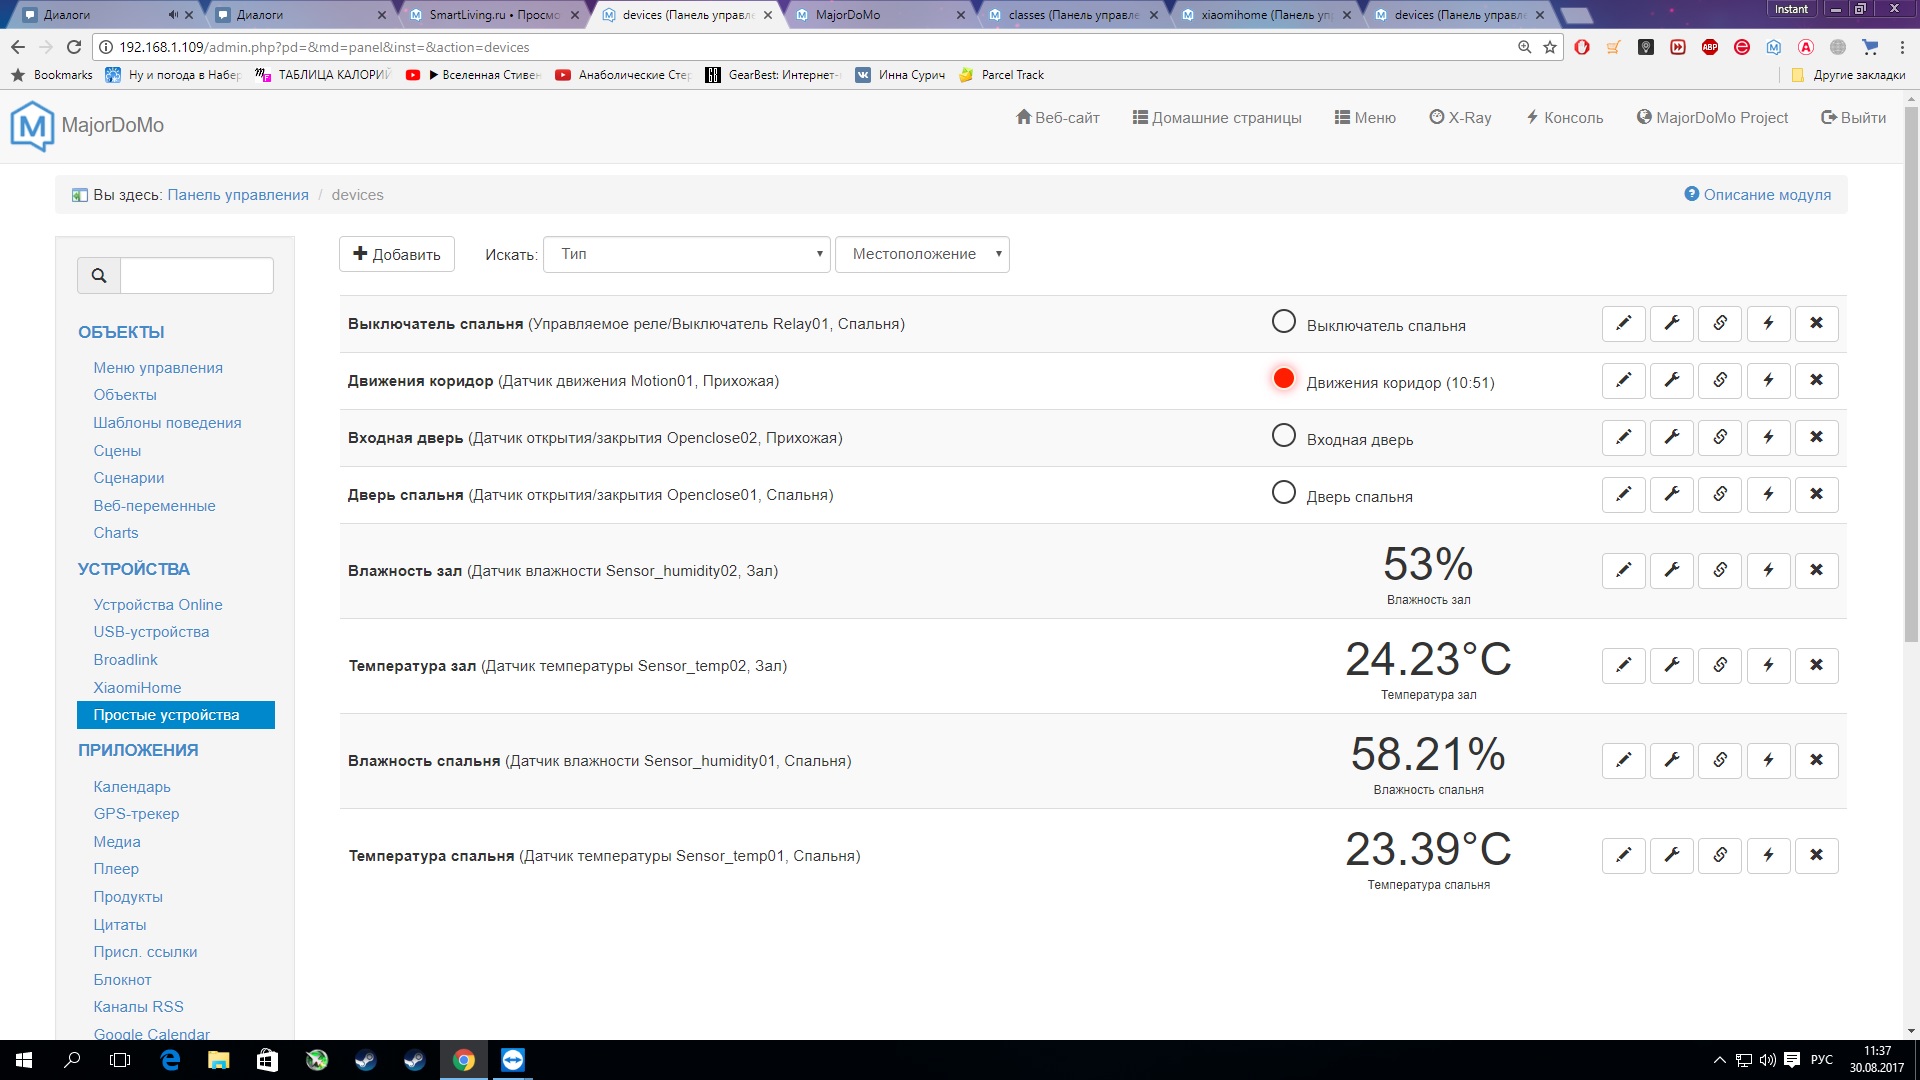Open X-Ray in top navigation
Viewport: 1920px width, 1080px height.
click(x=1460, y=118)
